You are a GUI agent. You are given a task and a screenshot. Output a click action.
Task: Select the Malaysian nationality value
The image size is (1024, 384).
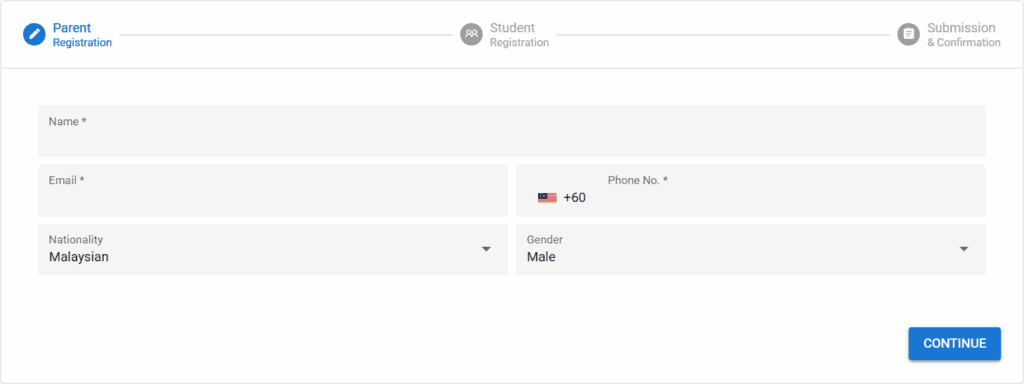click(78, 257)
